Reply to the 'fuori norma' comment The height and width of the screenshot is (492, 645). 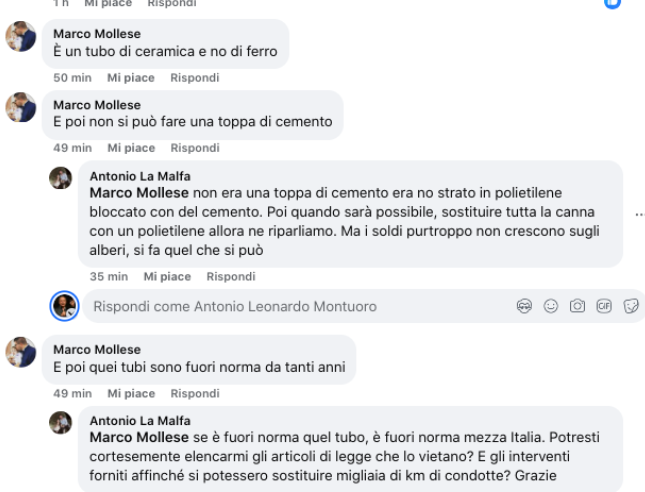click(x=195, y=394)
